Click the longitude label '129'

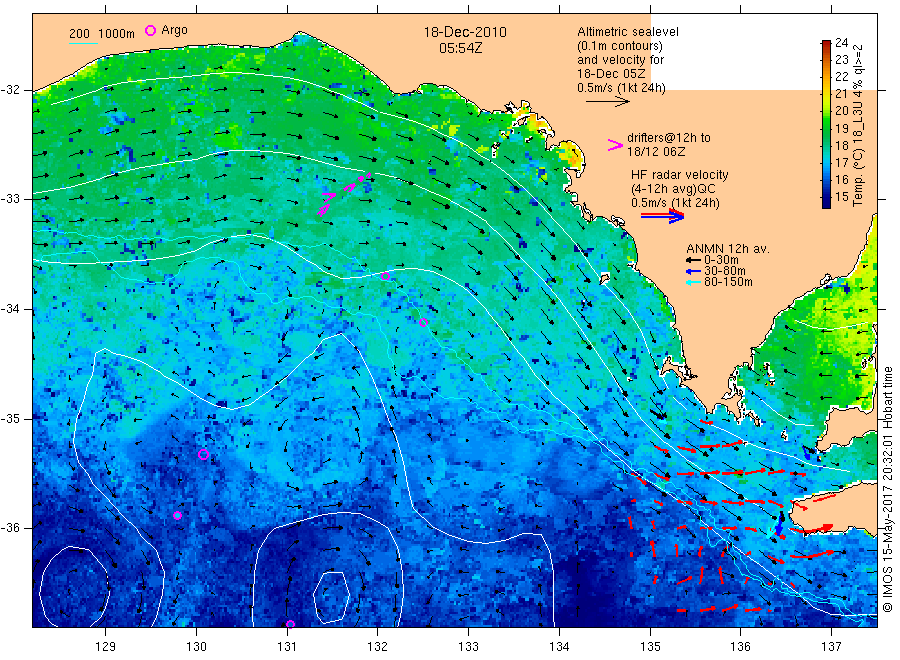click(x=106, y=646)
